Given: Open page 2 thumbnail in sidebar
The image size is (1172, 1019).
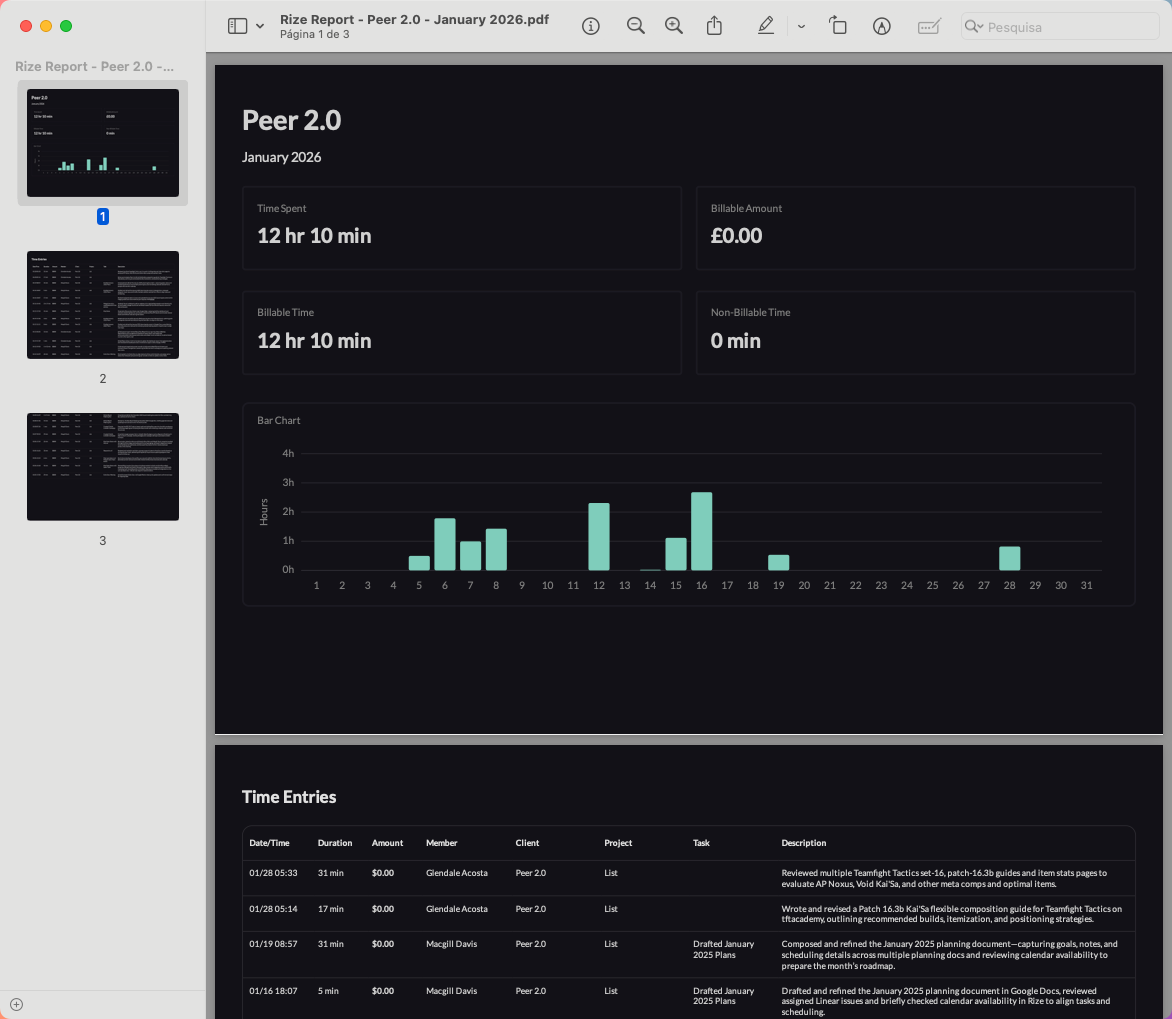Looking at the screenshot, I should tap(103, 305).
